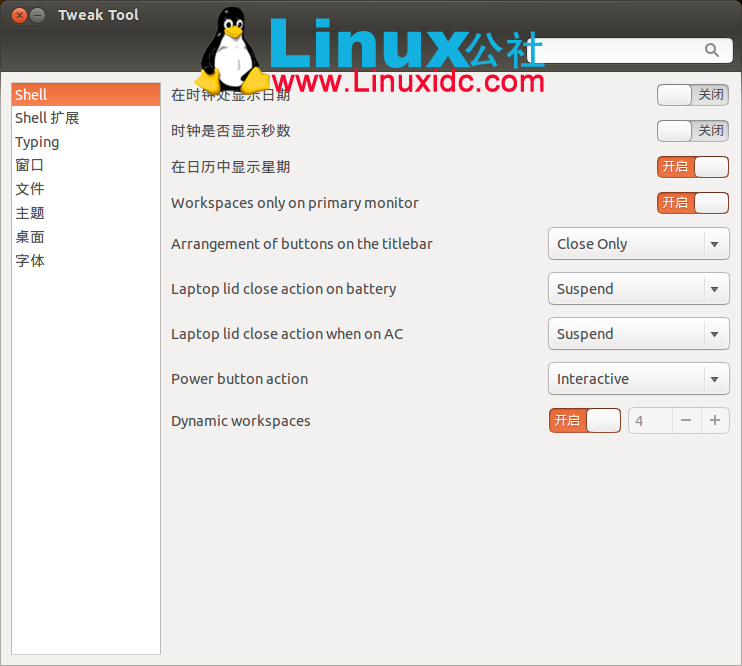Decrease workspace count with minus button
742x666 pixels.
pos(686,420)
